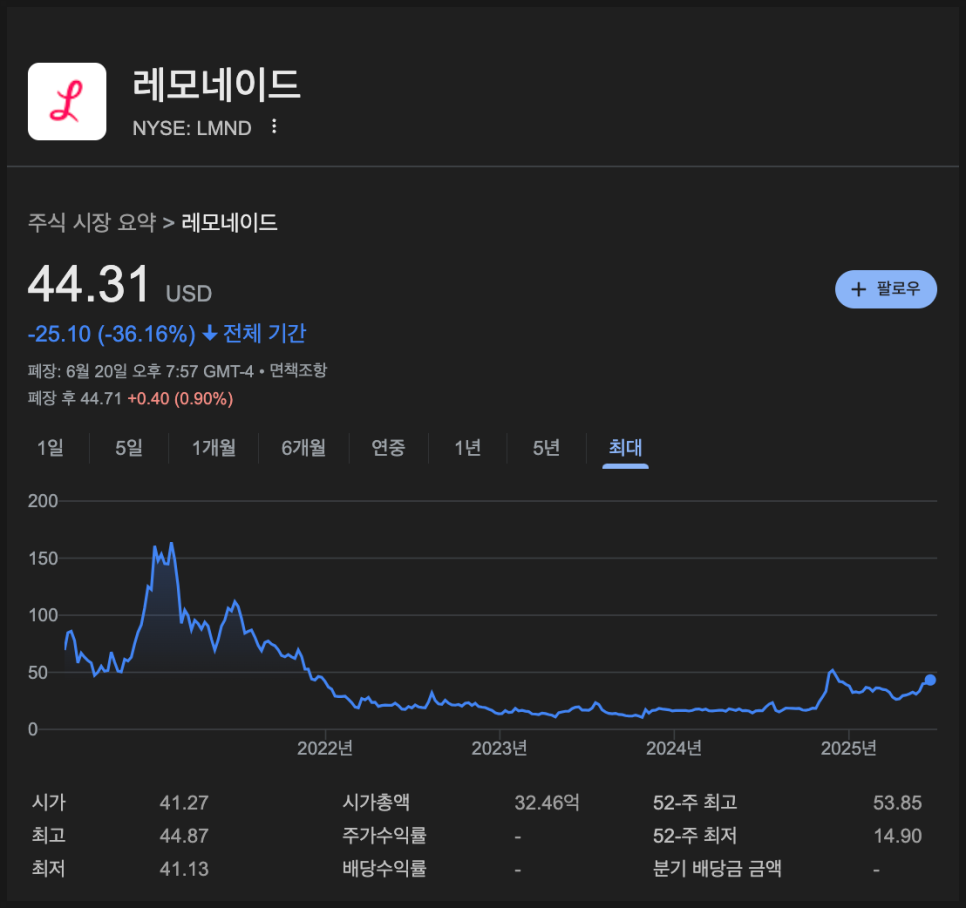Select the 연중 (YTD) tab
Image resolution: width=966 pixels, height=908 pixels.
pyautogui.click(x=388, y=447)
